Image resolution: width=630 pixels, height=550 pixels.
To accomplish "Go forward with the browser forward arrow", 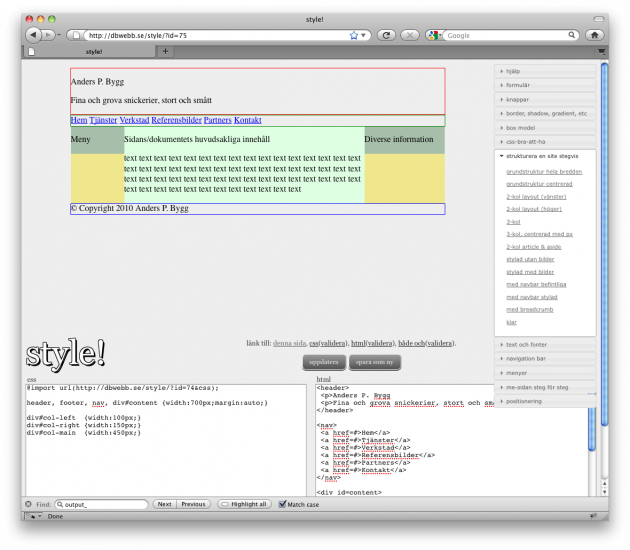I will [x=48, y=35].
